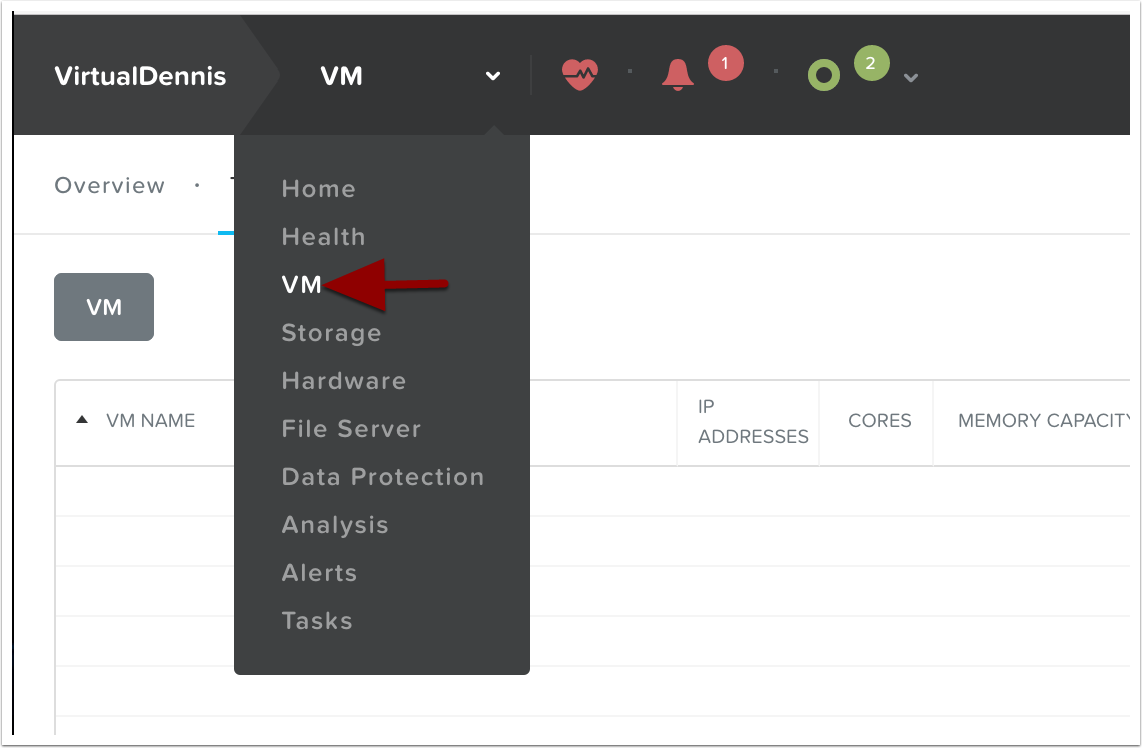Switch to the Overview tab

tap(110, 185)
